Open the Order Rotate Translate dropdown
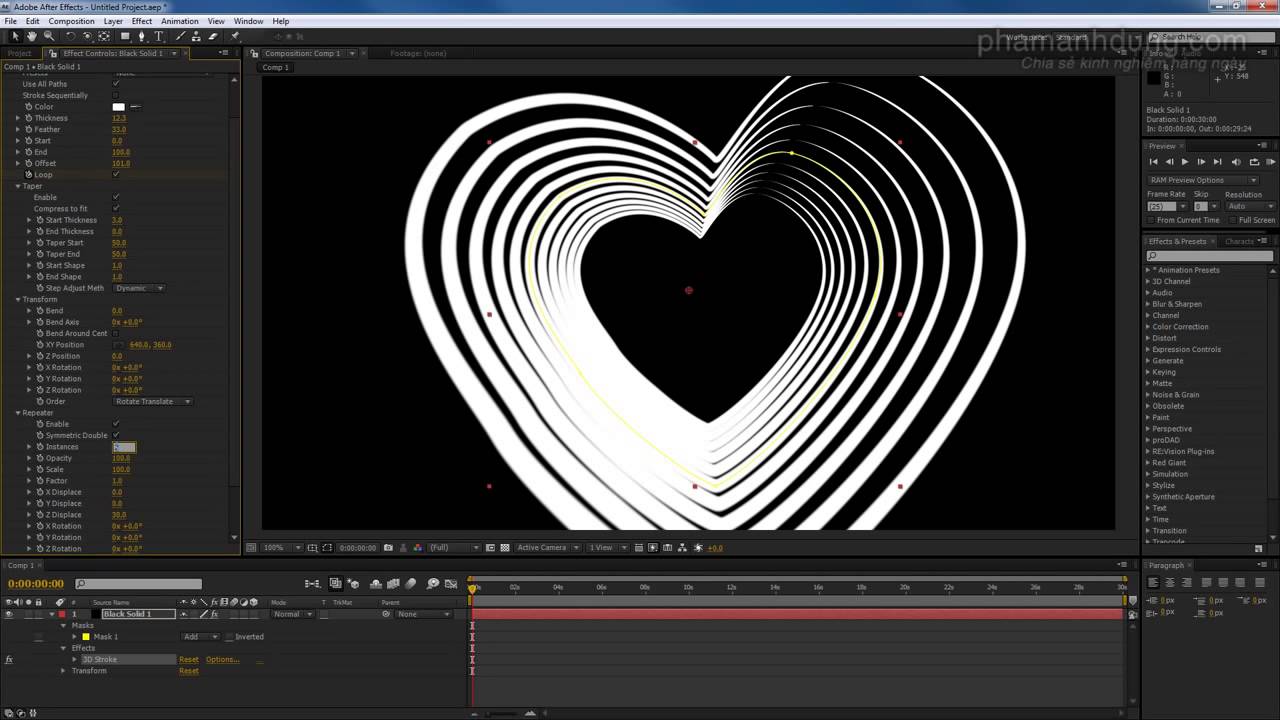Viewport: 1280px width, 720px height. (153, 401)
